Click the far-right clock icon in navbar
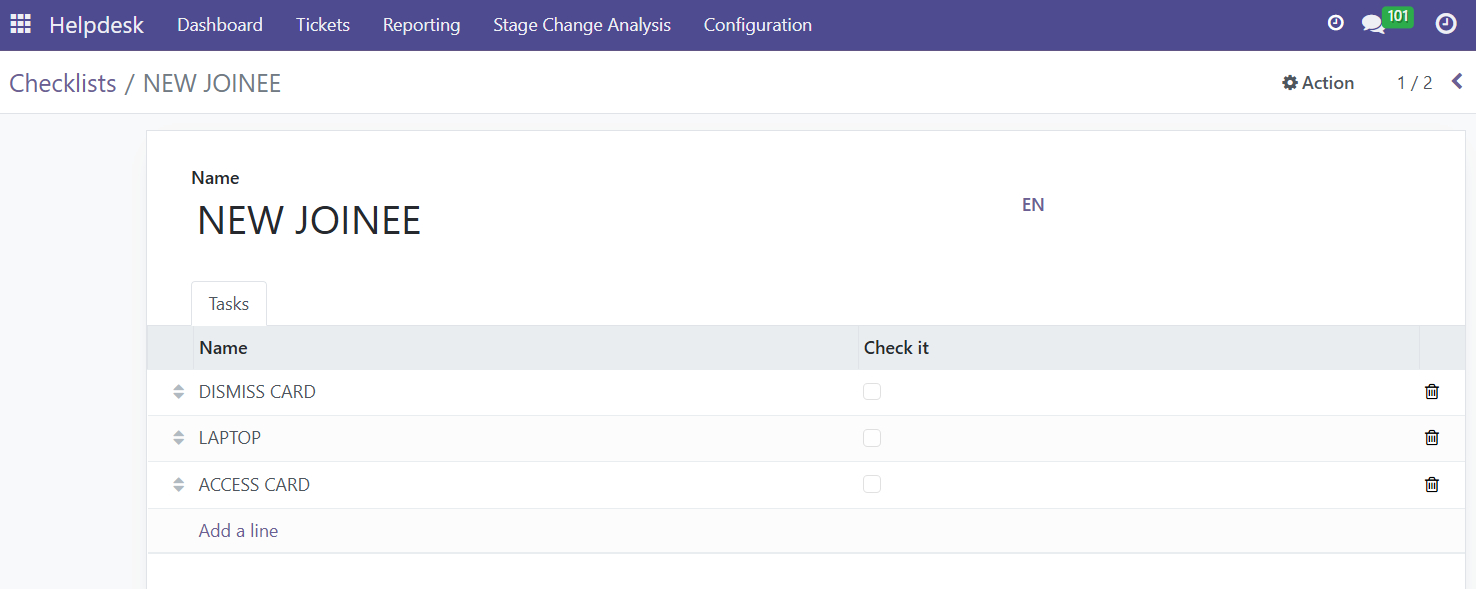 pyautogui.click(x=1446, y=24)
